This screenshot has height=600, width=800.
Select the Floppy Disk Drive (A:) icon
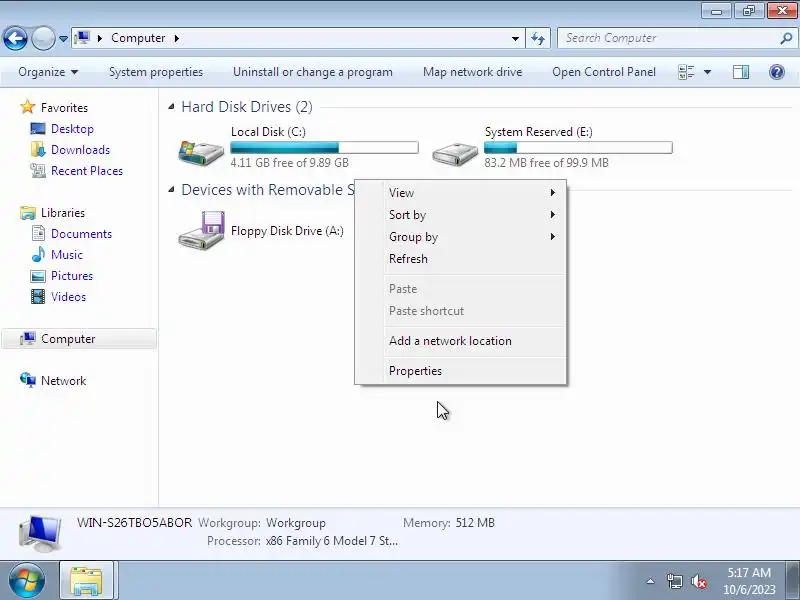(x=201, y=230)
